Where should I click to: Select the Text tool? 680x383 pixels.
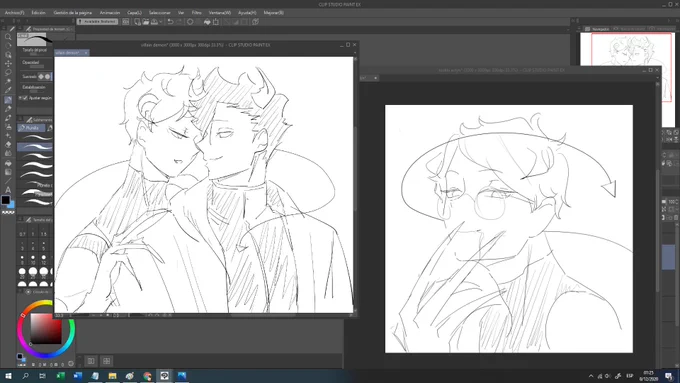pyautogui.click(x=8, y=190)
